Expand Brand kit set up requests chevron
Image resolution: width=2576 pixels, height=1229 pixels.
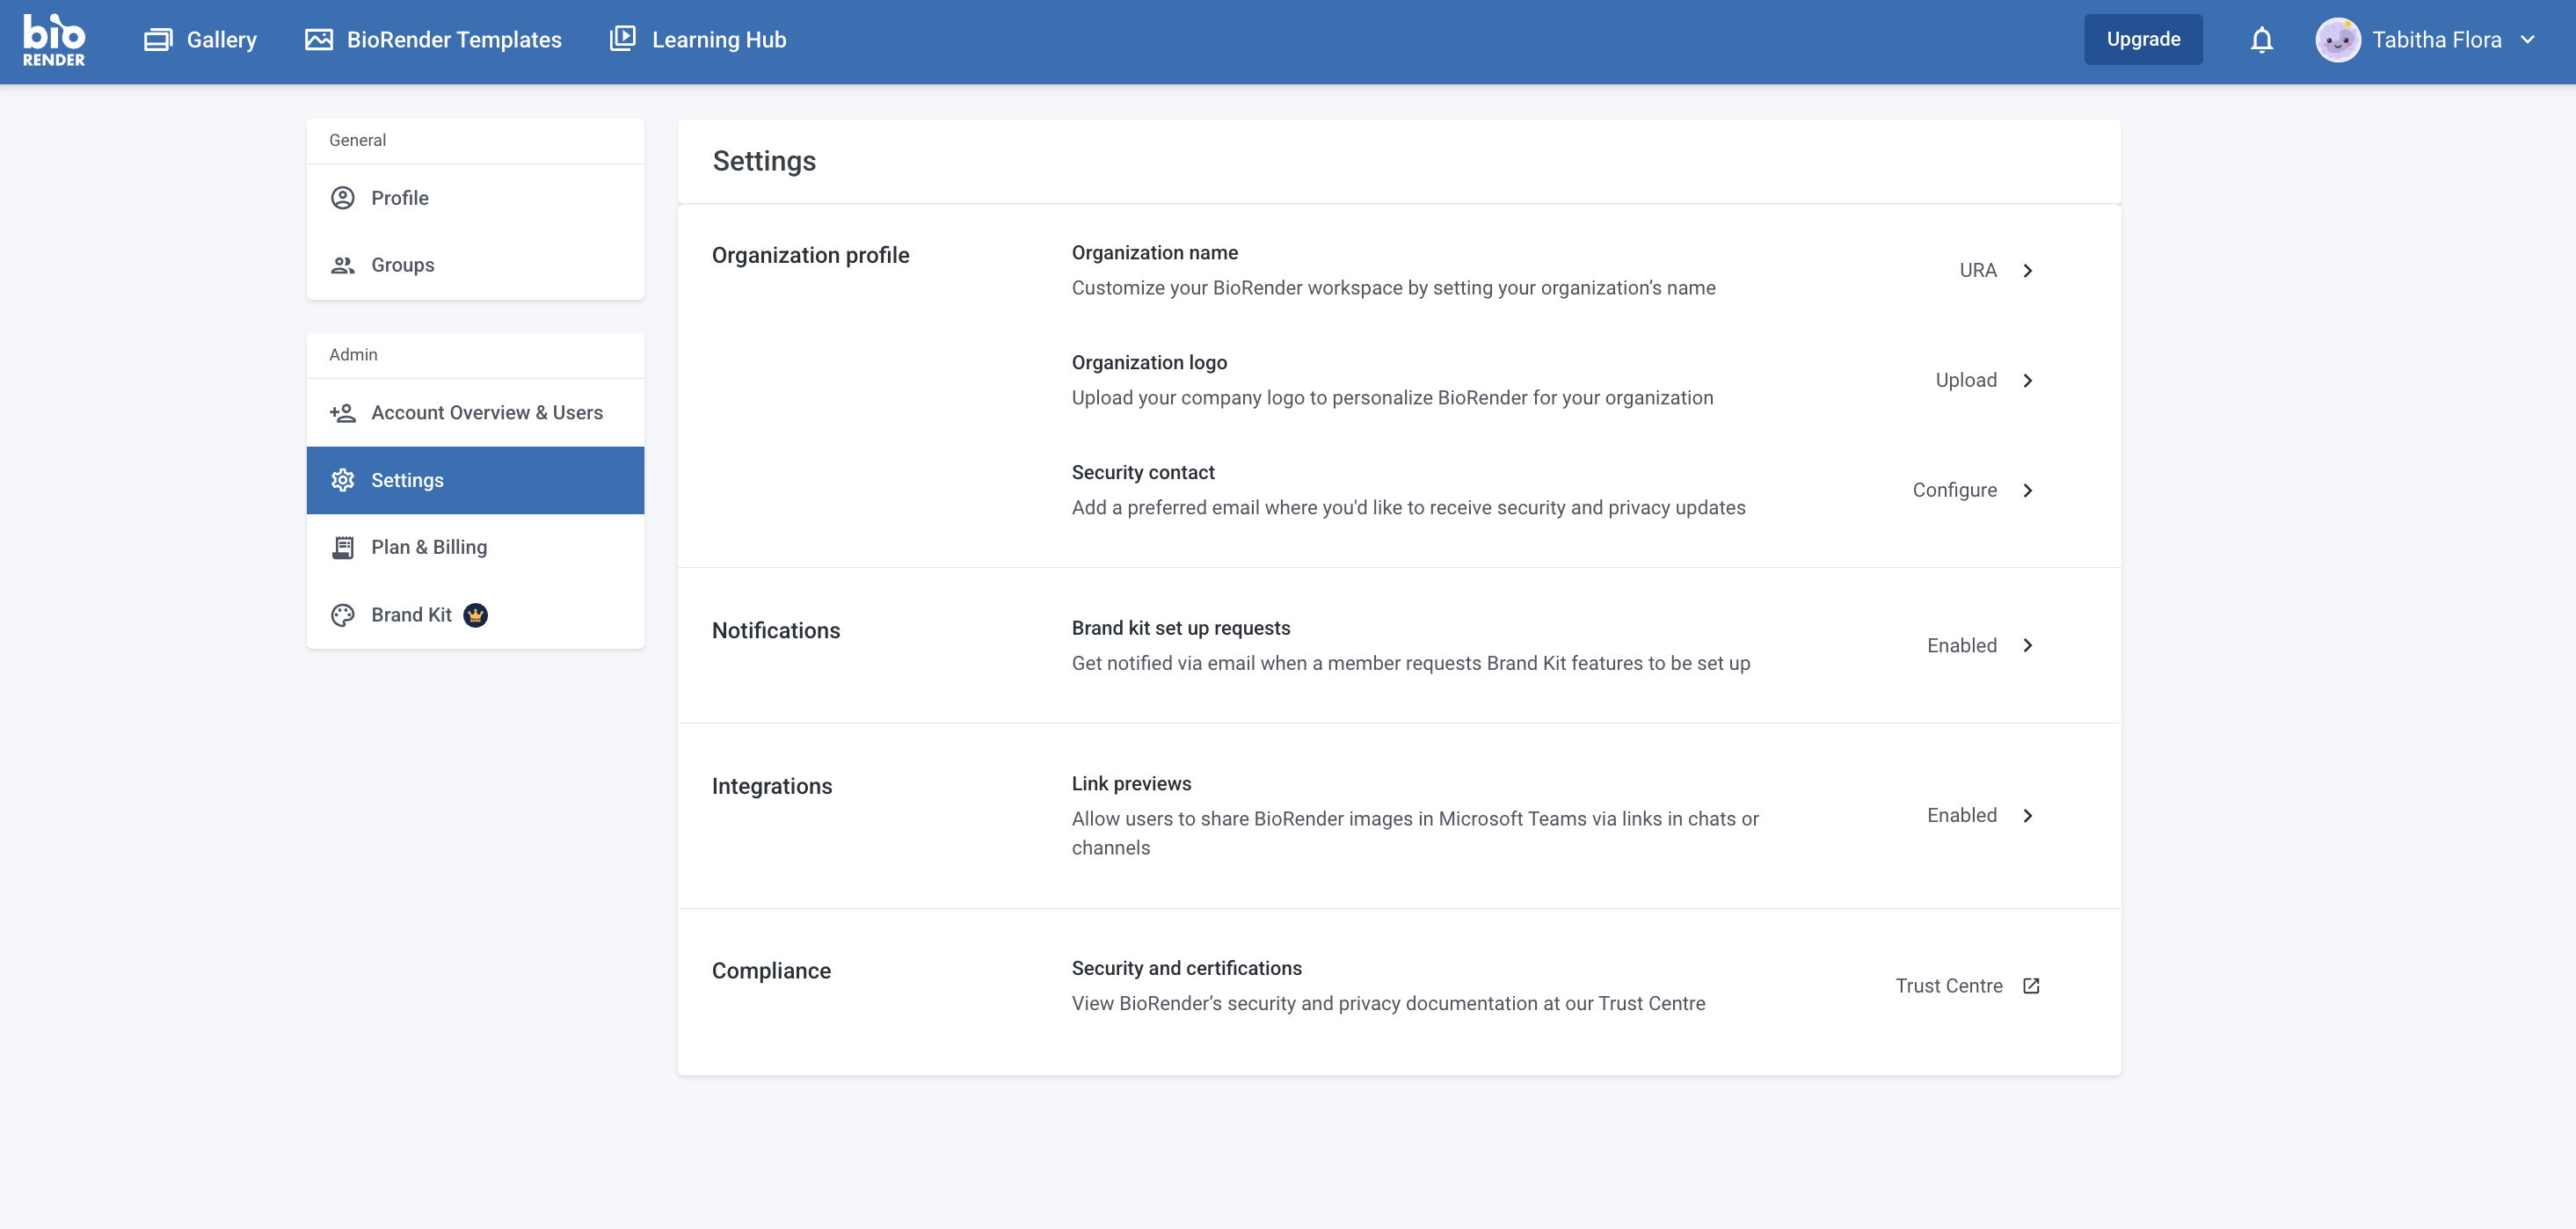tap(2028, 646)
